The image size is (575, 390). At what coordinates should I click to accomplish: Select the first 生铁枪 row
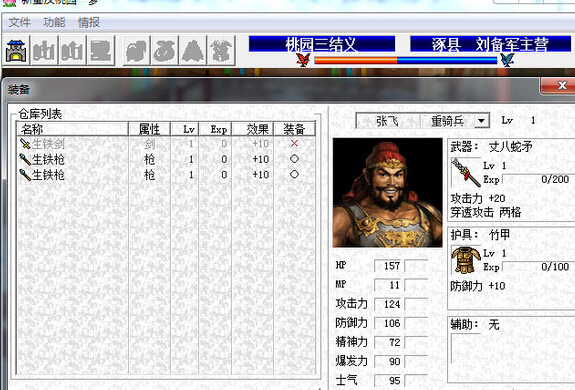pos(166,159)
